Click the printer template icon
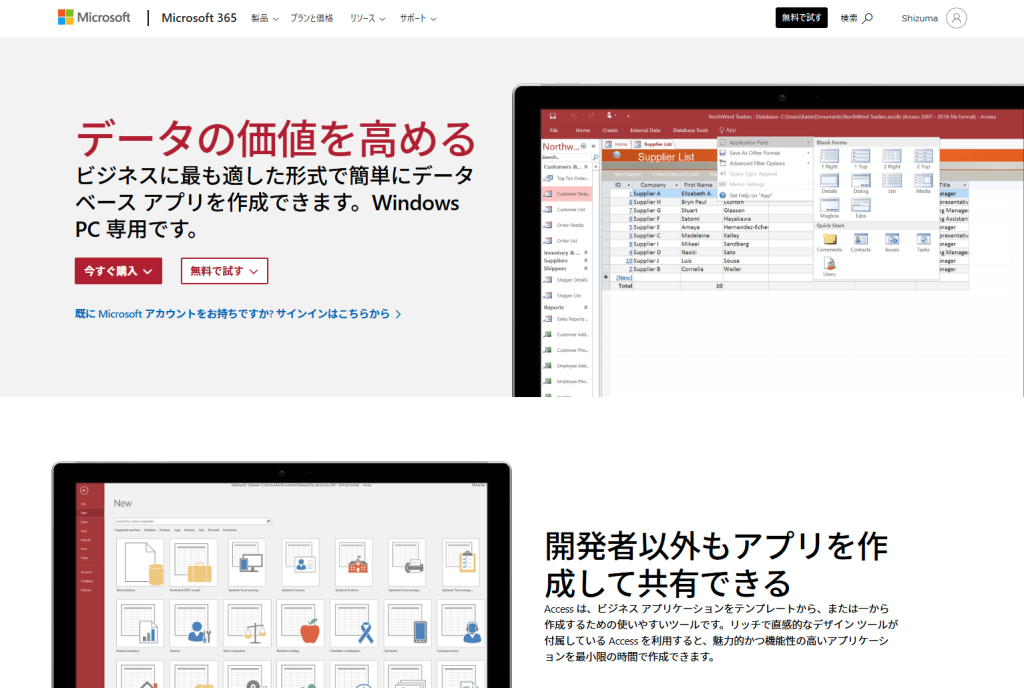Image resolution: width=1024 pixels, height=688 pixels. point(408,563)
